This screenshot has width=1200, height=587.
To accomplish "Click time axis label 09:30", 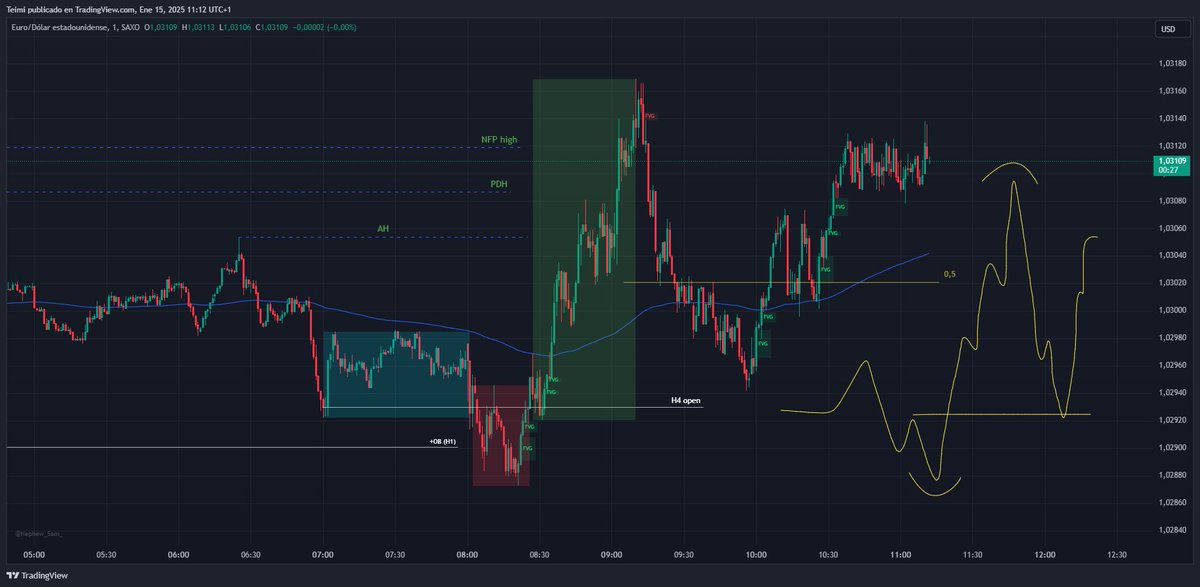I will (684, 554).
